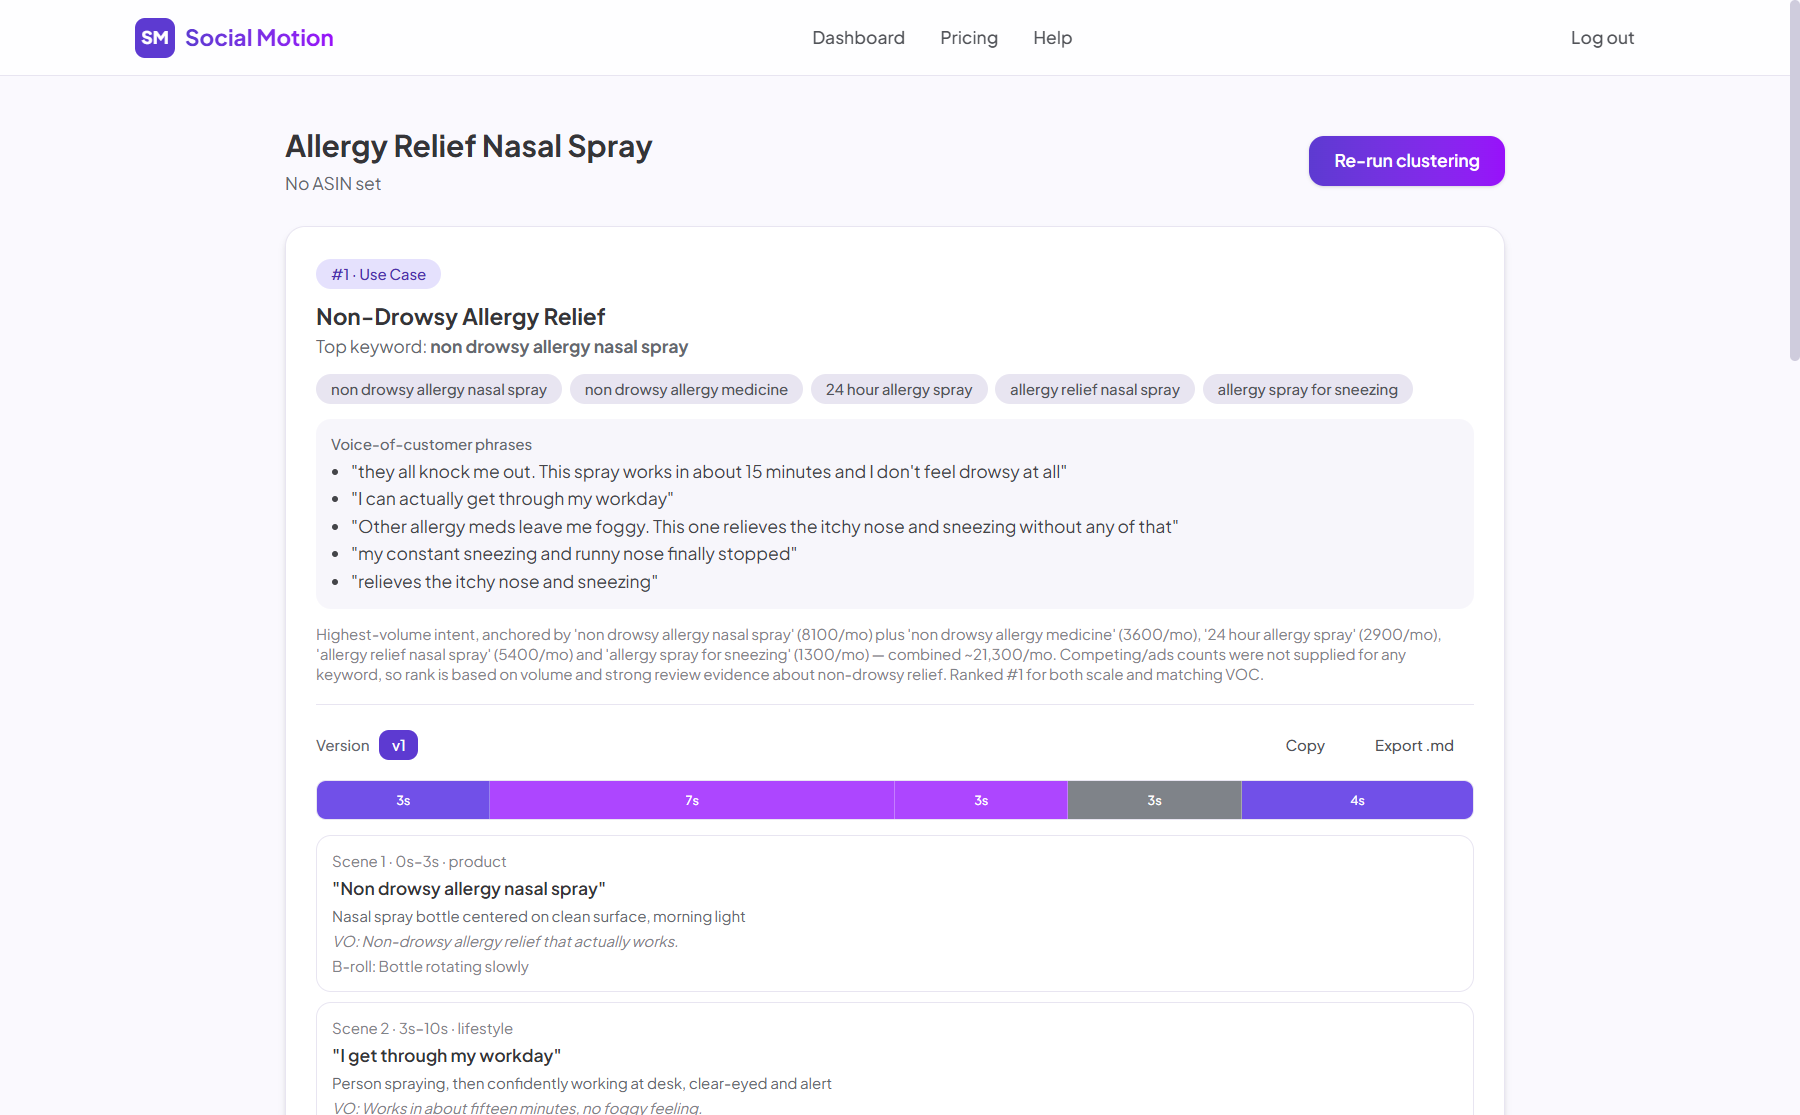Select the gray 3s timeline segment
Image resolution: width=1800 pixels, height=1115 pixels.
pyautogui.click(x=1154, y=800)
